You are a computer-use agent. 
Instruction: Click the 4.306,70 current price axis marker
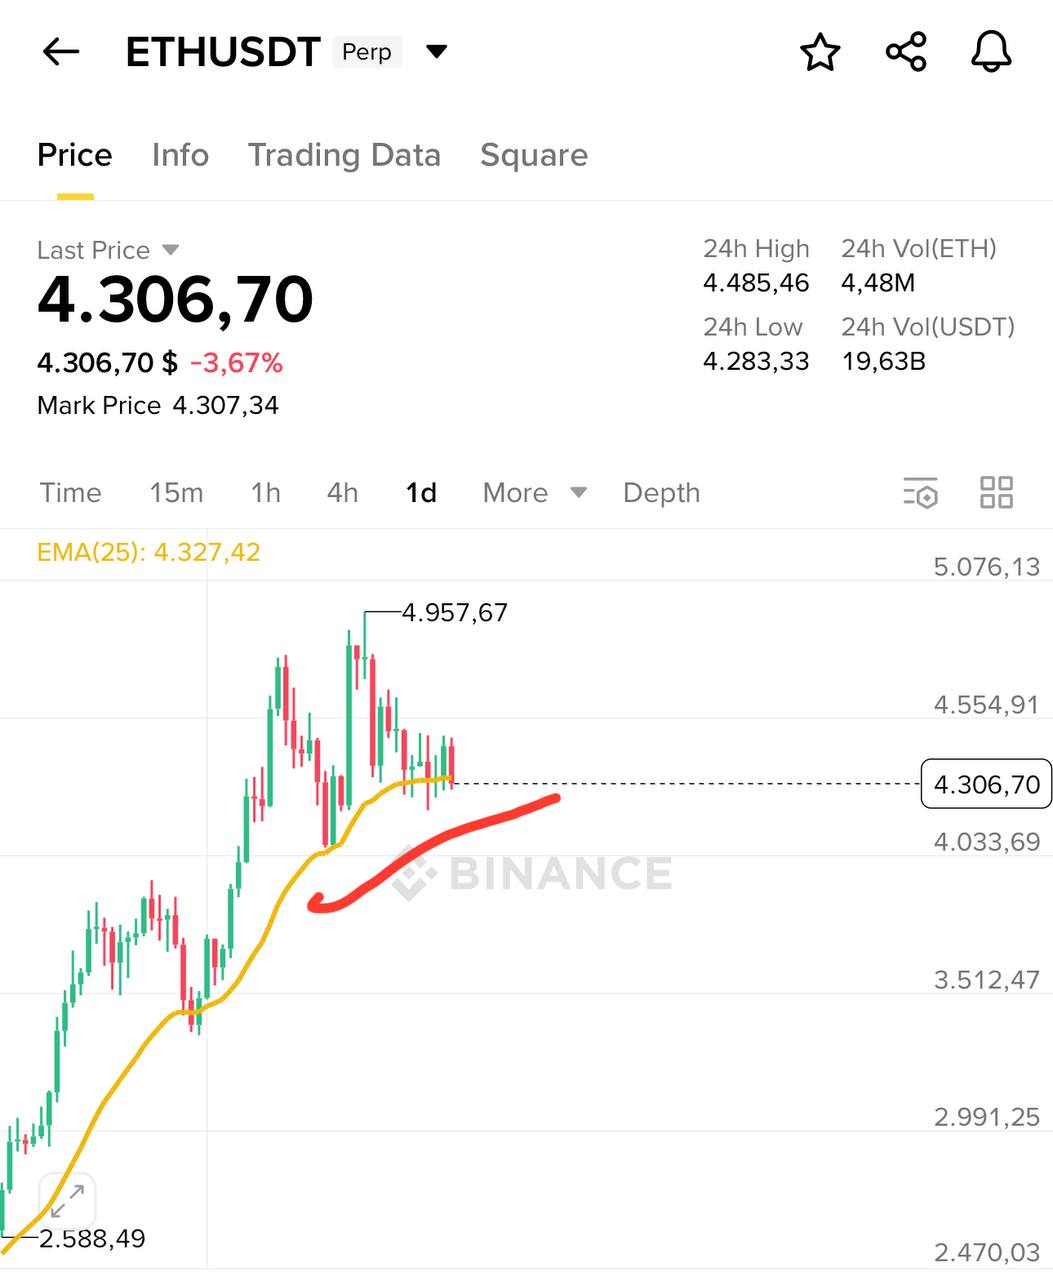coord(986,784)
